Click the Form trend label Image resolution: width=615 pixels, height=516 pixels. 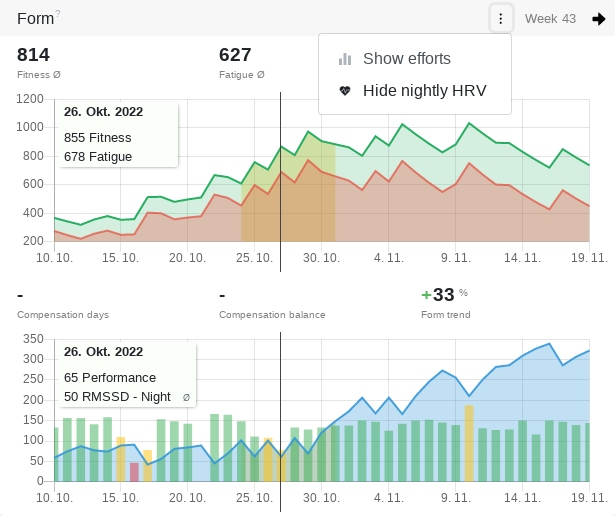point(446,314)
